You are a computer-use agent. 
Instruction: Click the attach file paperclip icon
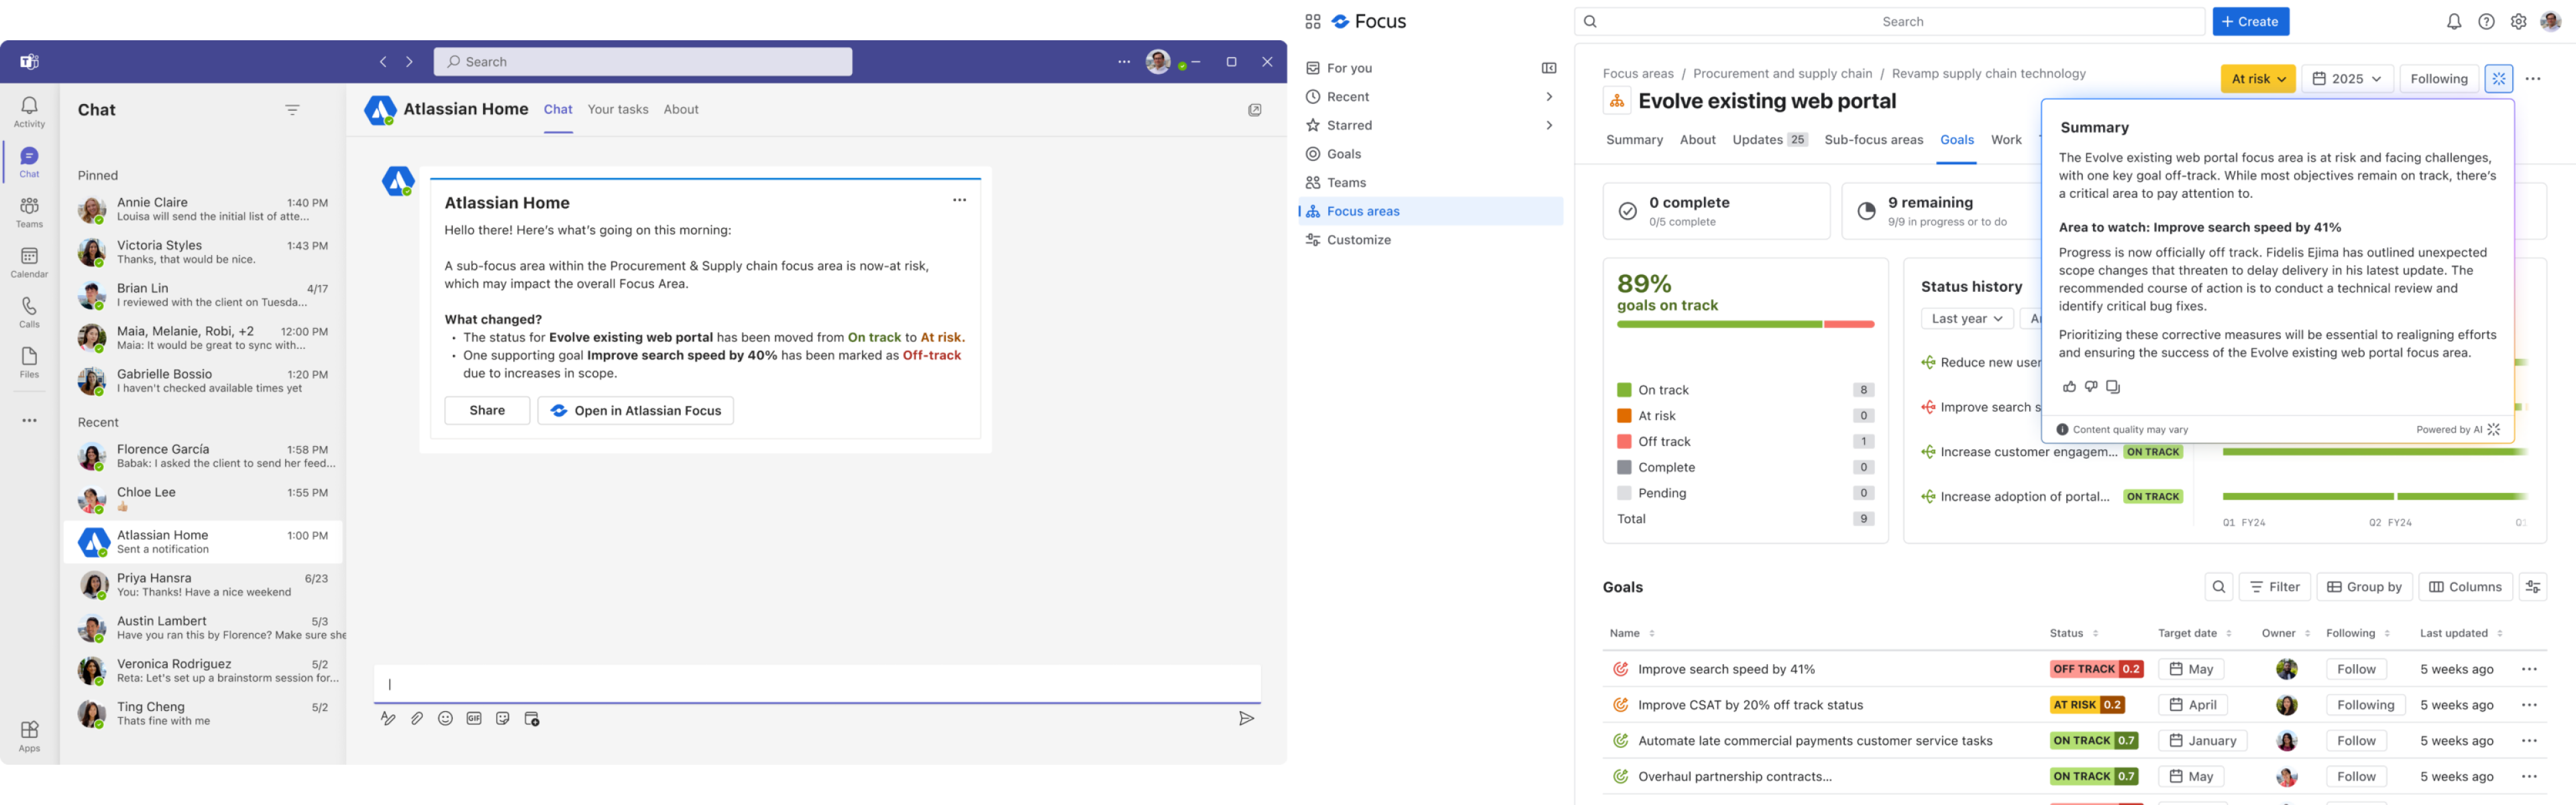pyautogui.click(x=417, y=718)
